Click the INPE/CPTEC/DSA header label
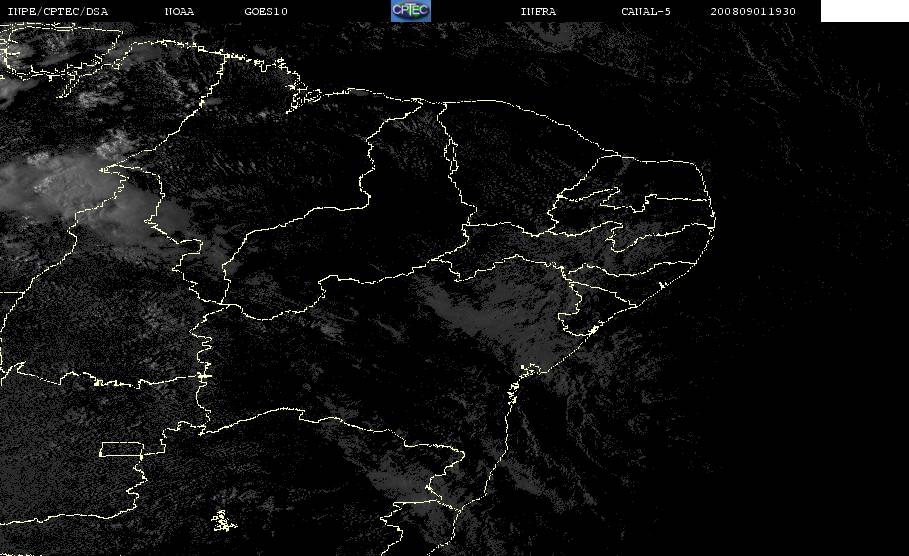This screenshot has height=556, width=909. tap(58, 12)
